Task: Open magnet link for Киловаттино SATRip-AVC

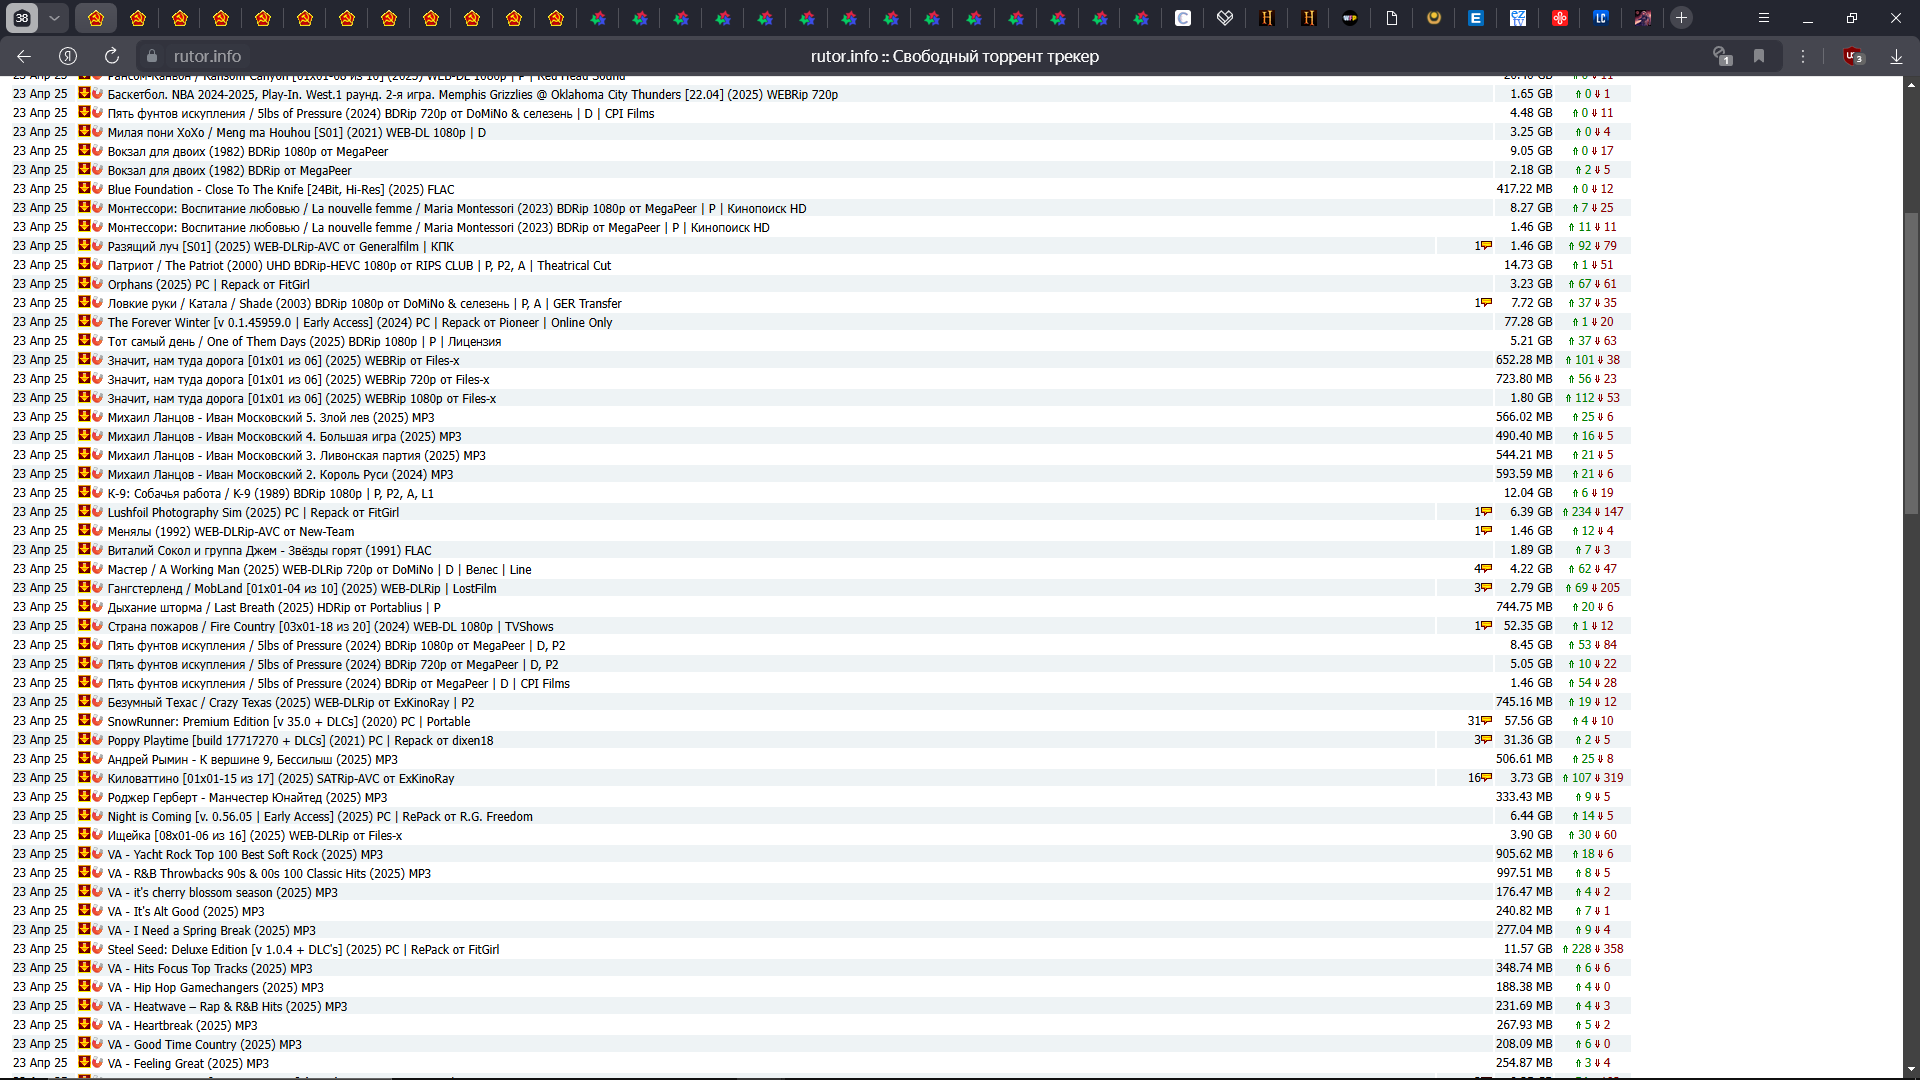Action: (x=97, y=778)
